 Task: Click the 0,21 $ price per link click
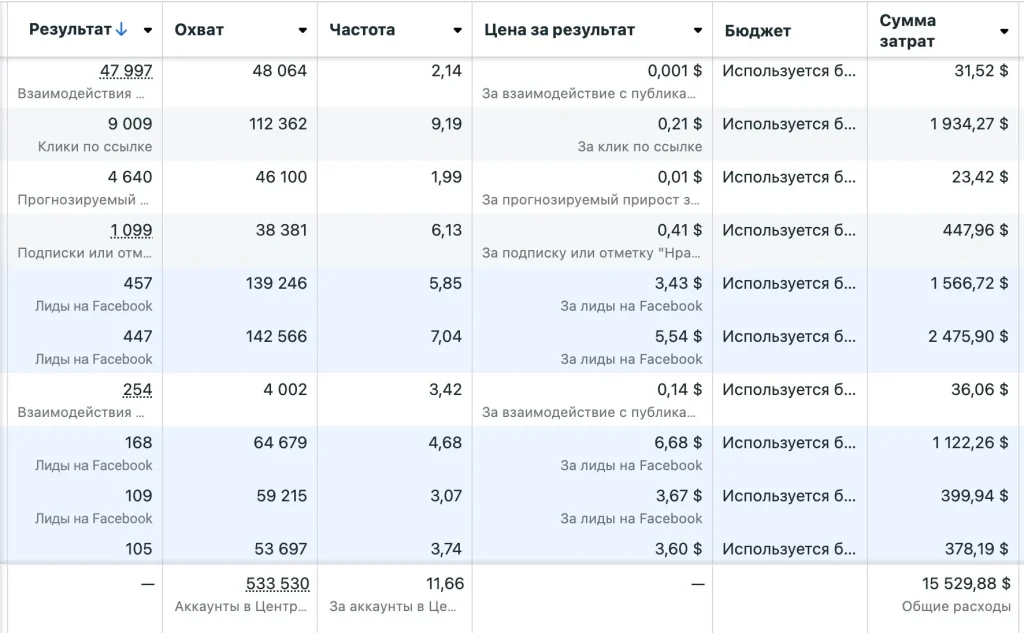click(x=679, y=124)
